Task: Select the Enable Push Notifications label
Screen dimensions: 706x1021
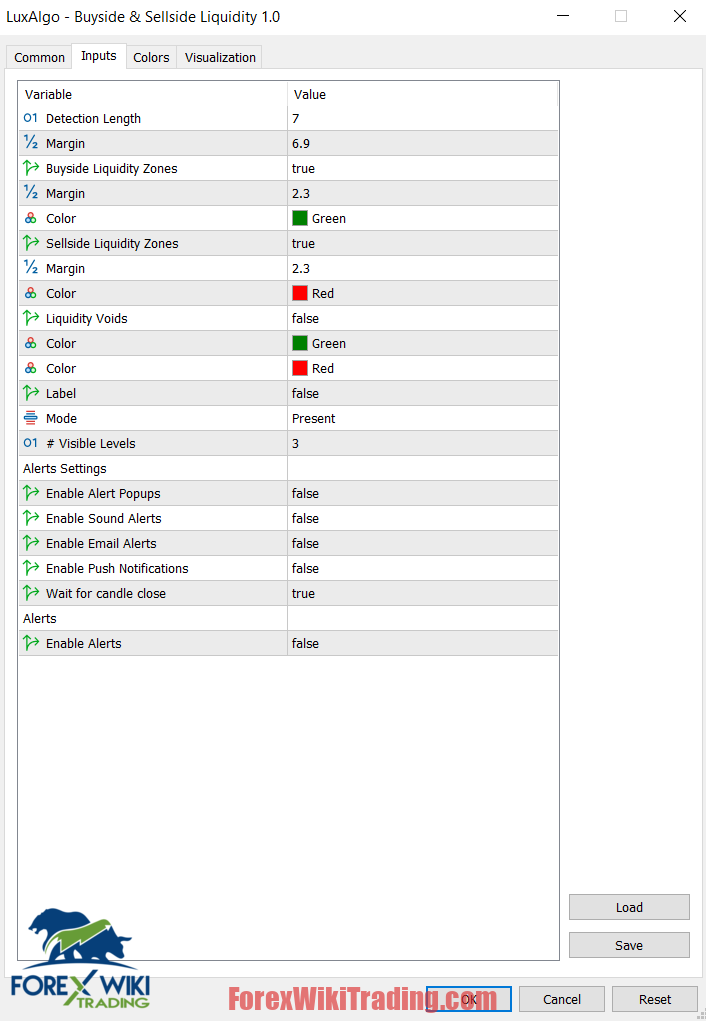Action: [x=117, y=568]
